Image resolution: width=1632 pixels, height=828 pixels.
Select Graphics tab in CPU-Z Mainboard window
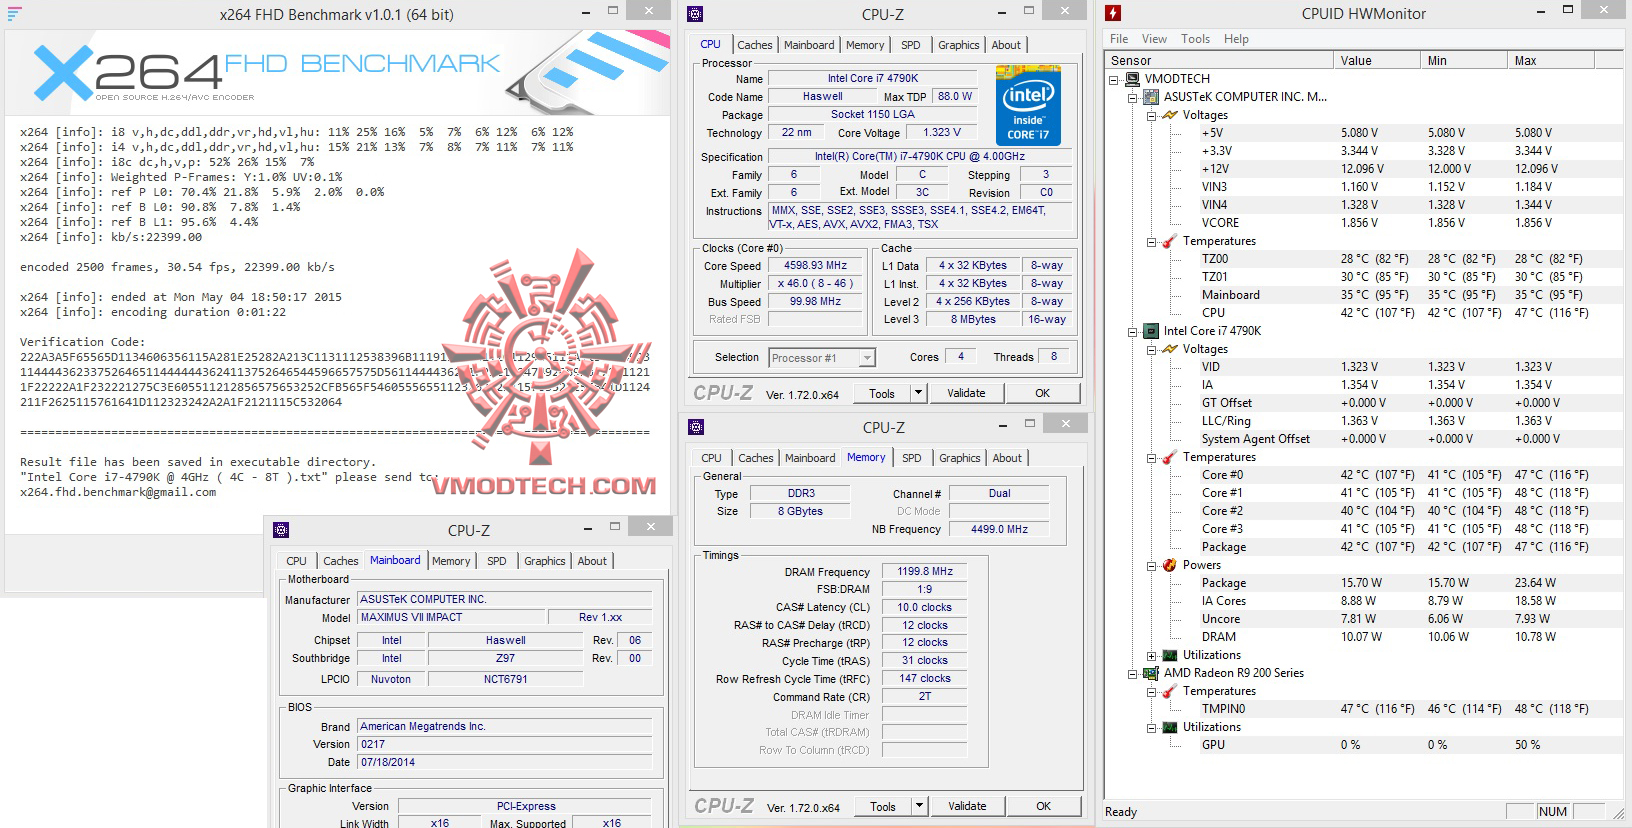point(544,561)
